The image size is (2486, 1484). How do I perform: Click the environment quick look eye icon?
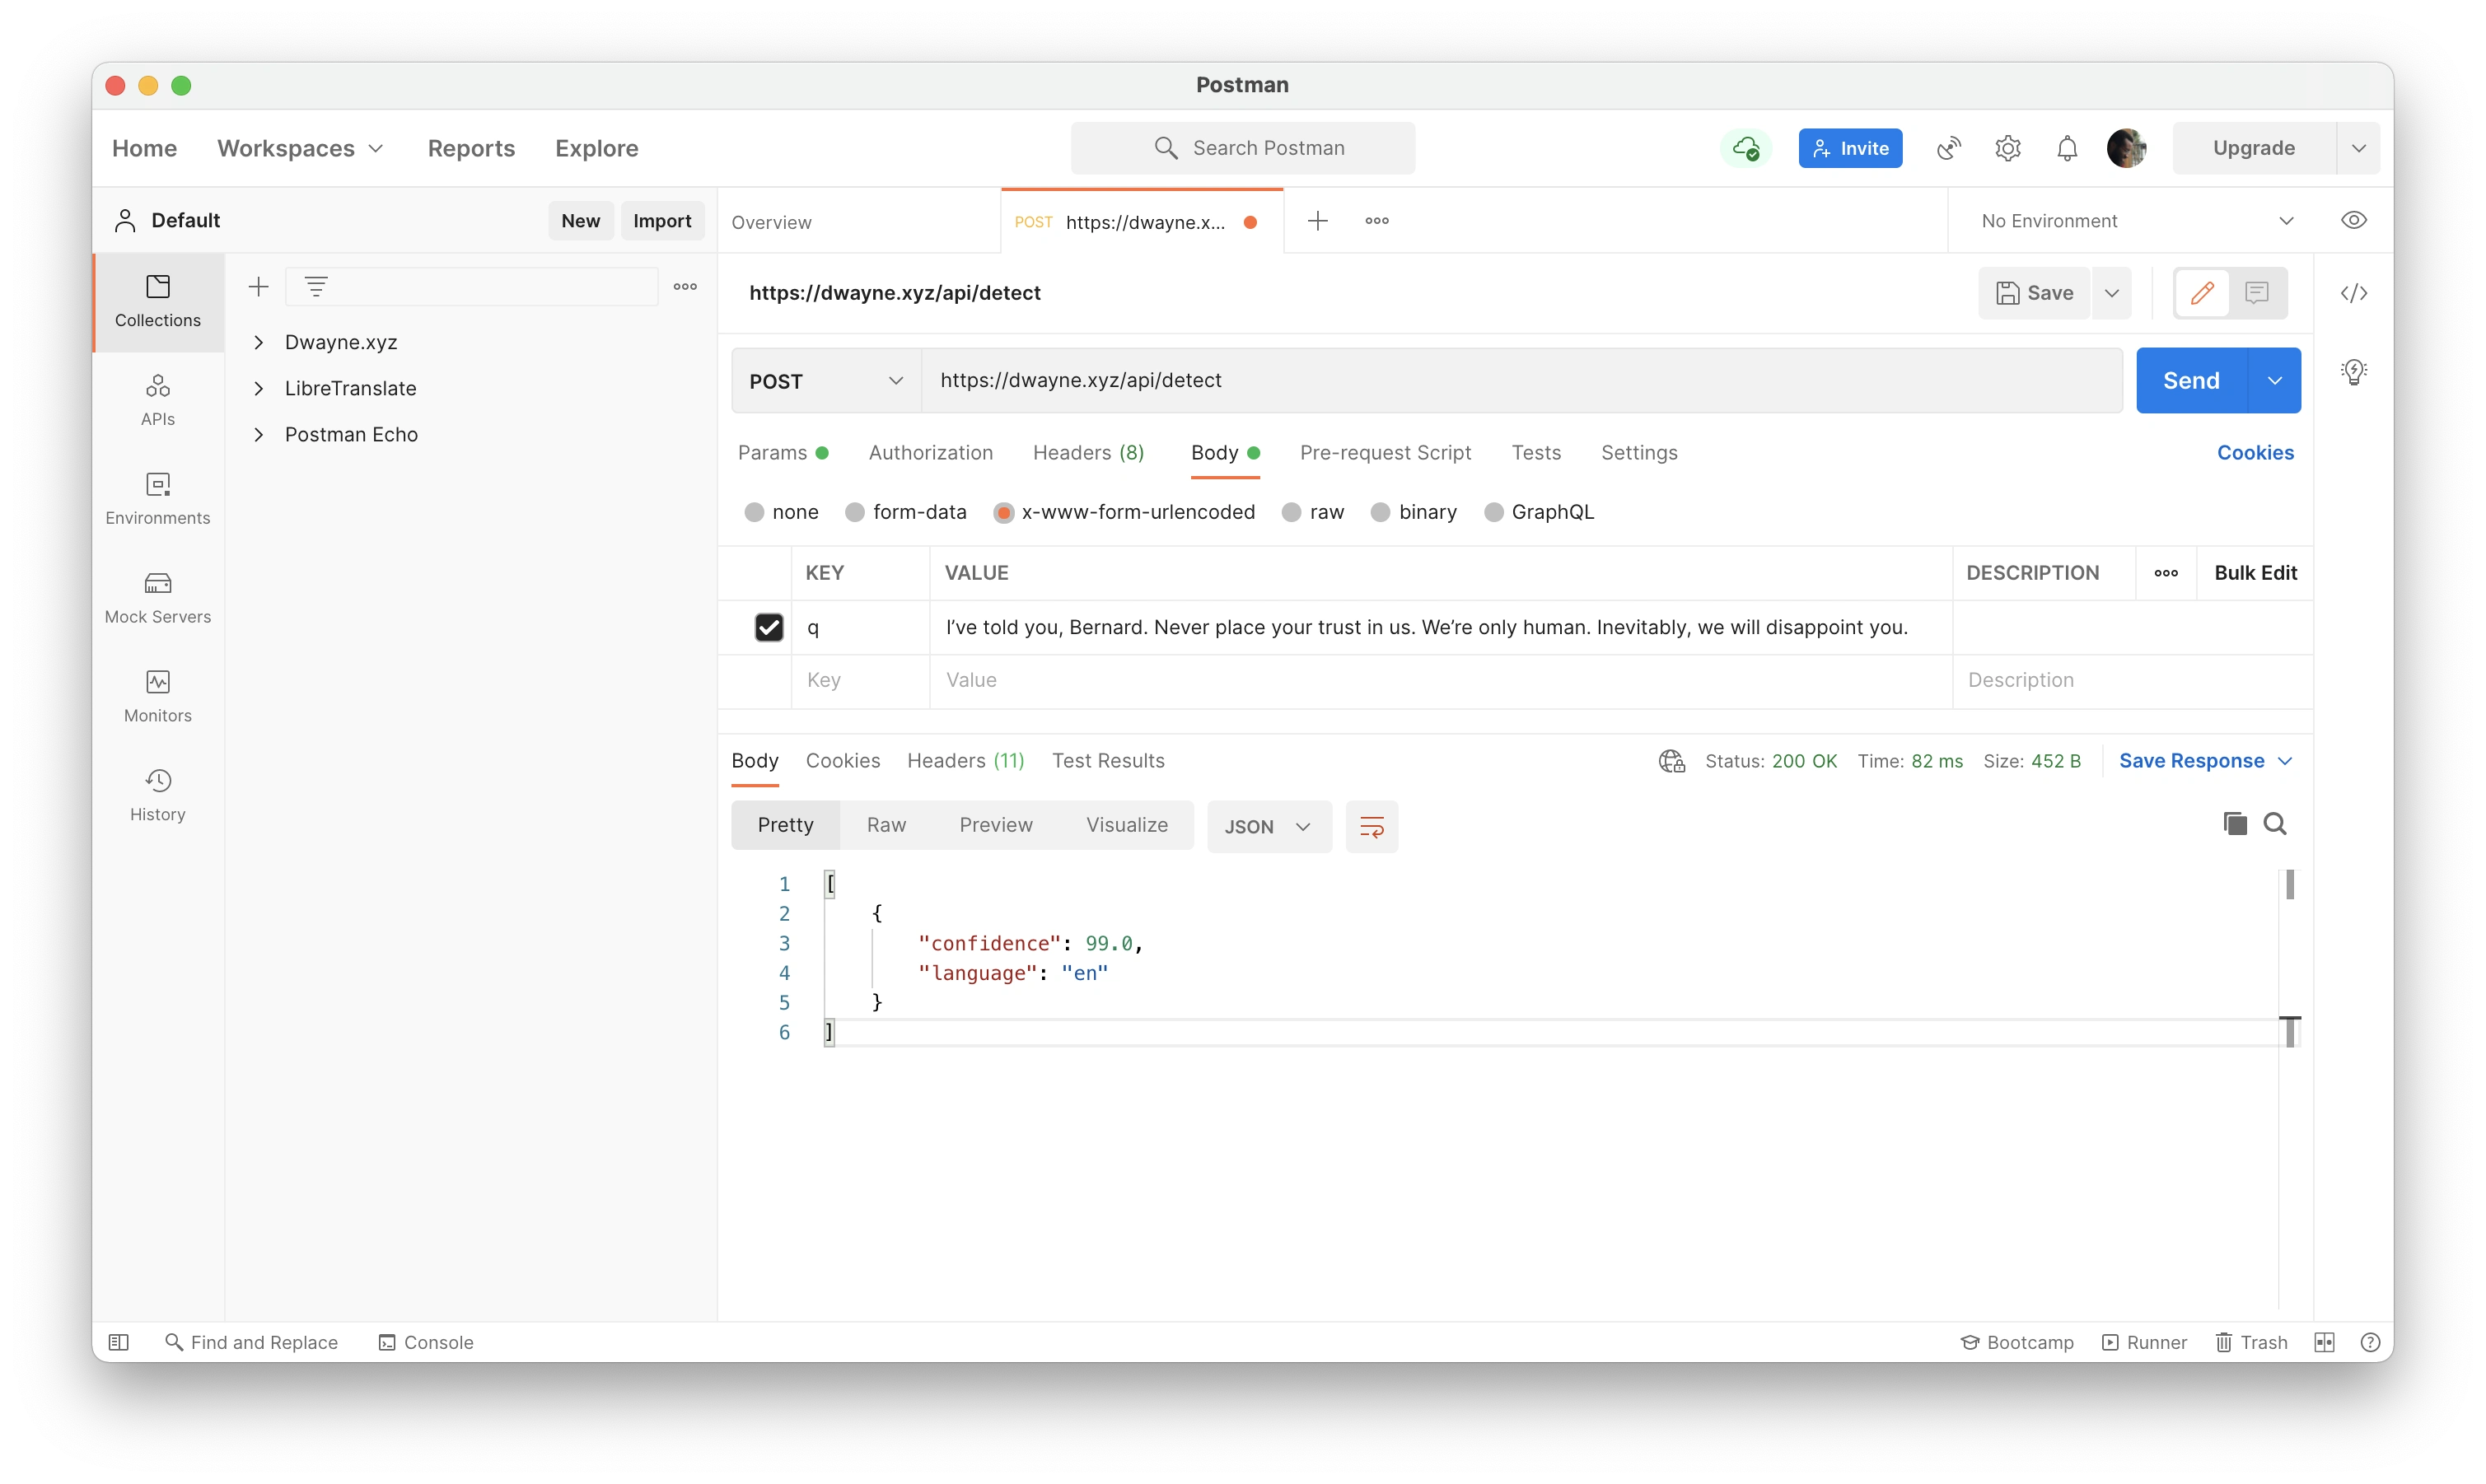coord(2354,221)
